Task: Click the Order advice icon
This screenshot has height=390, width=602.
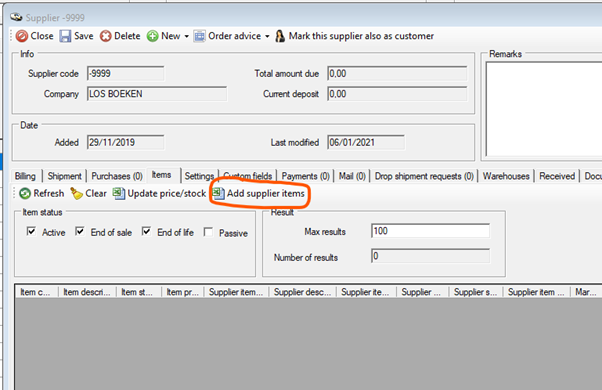Action: tap(199, 36)
